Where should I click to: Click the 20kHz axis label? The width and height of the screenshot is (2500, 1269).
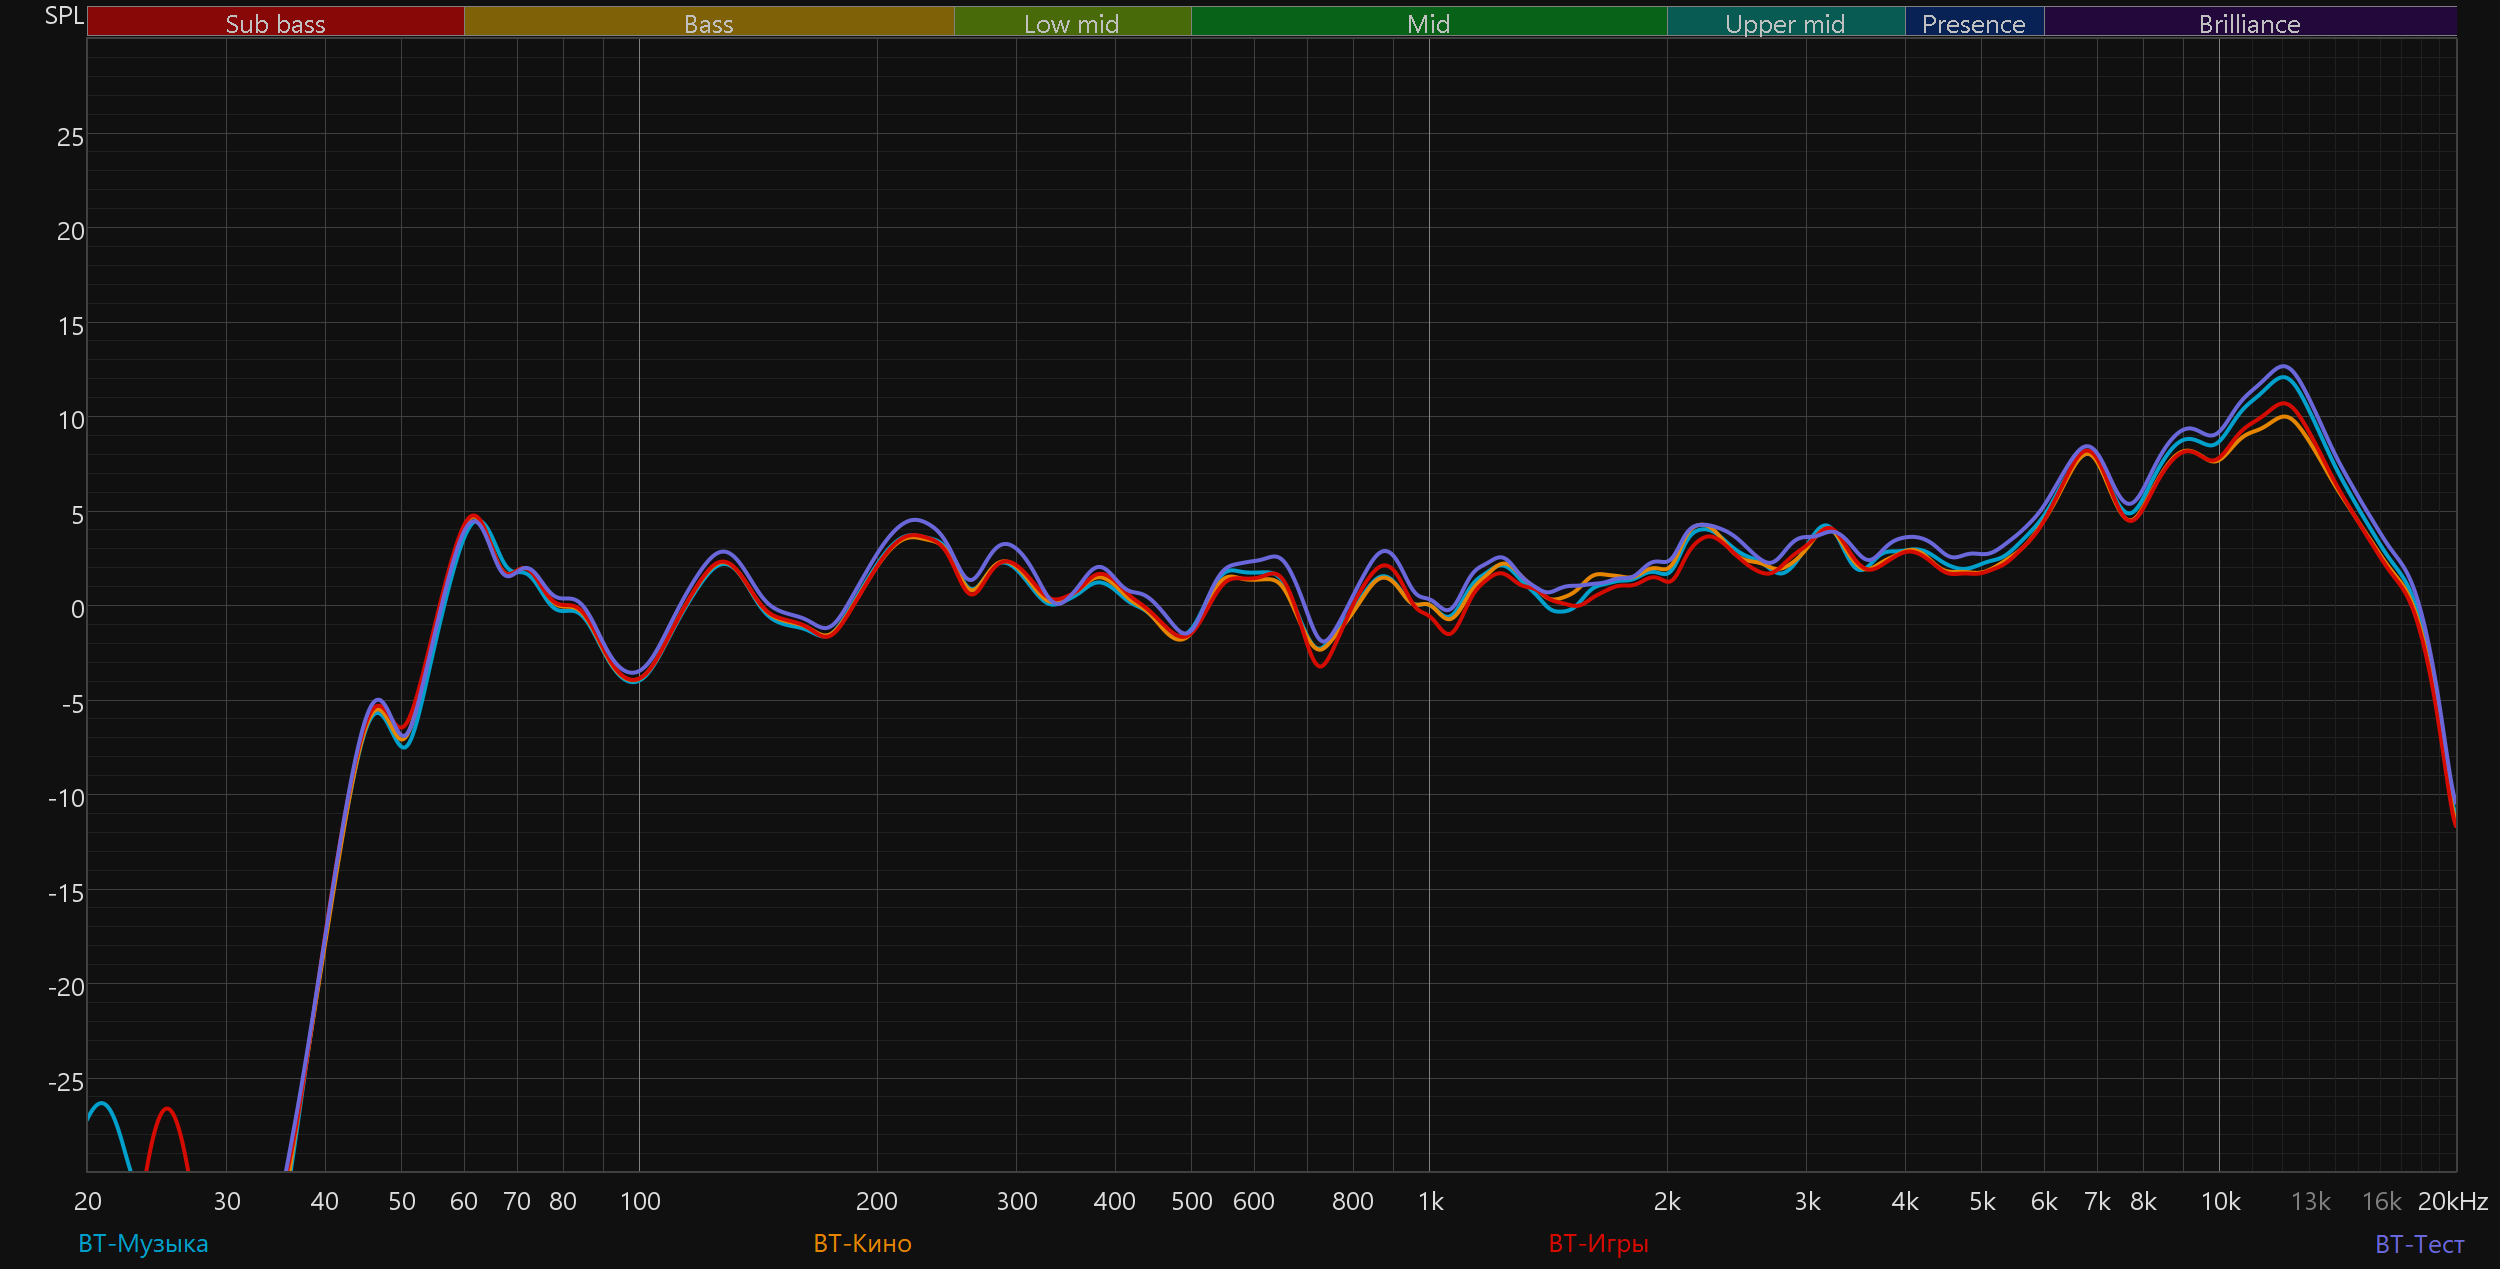[x=2452, y=1201]
